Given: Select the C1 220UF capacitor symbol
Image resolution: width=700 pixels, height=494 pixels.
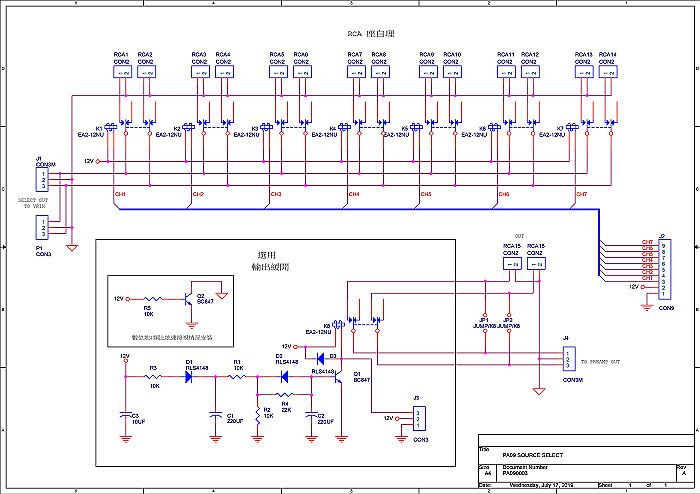Looking at the screenshot, I should coord(214,412).
